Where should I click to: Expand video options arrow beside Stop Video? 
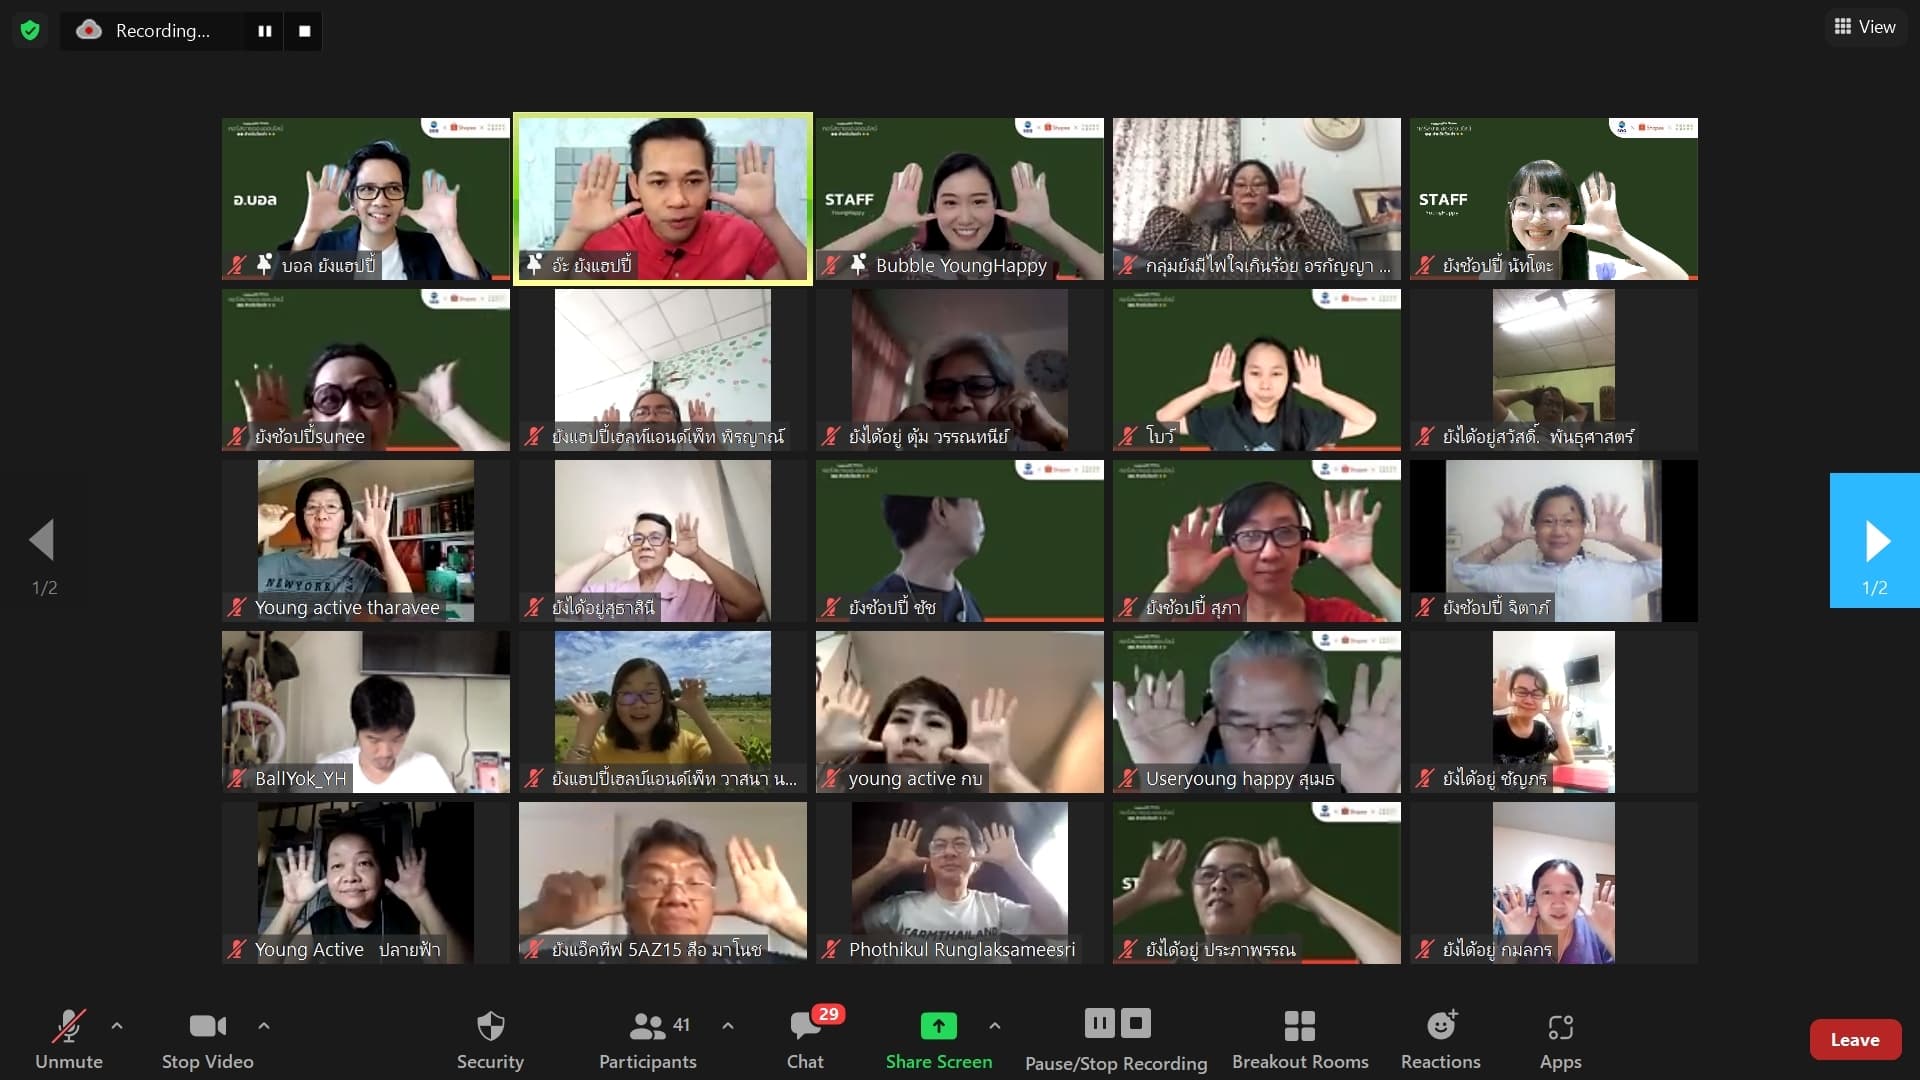click(x=264, y=1025)
